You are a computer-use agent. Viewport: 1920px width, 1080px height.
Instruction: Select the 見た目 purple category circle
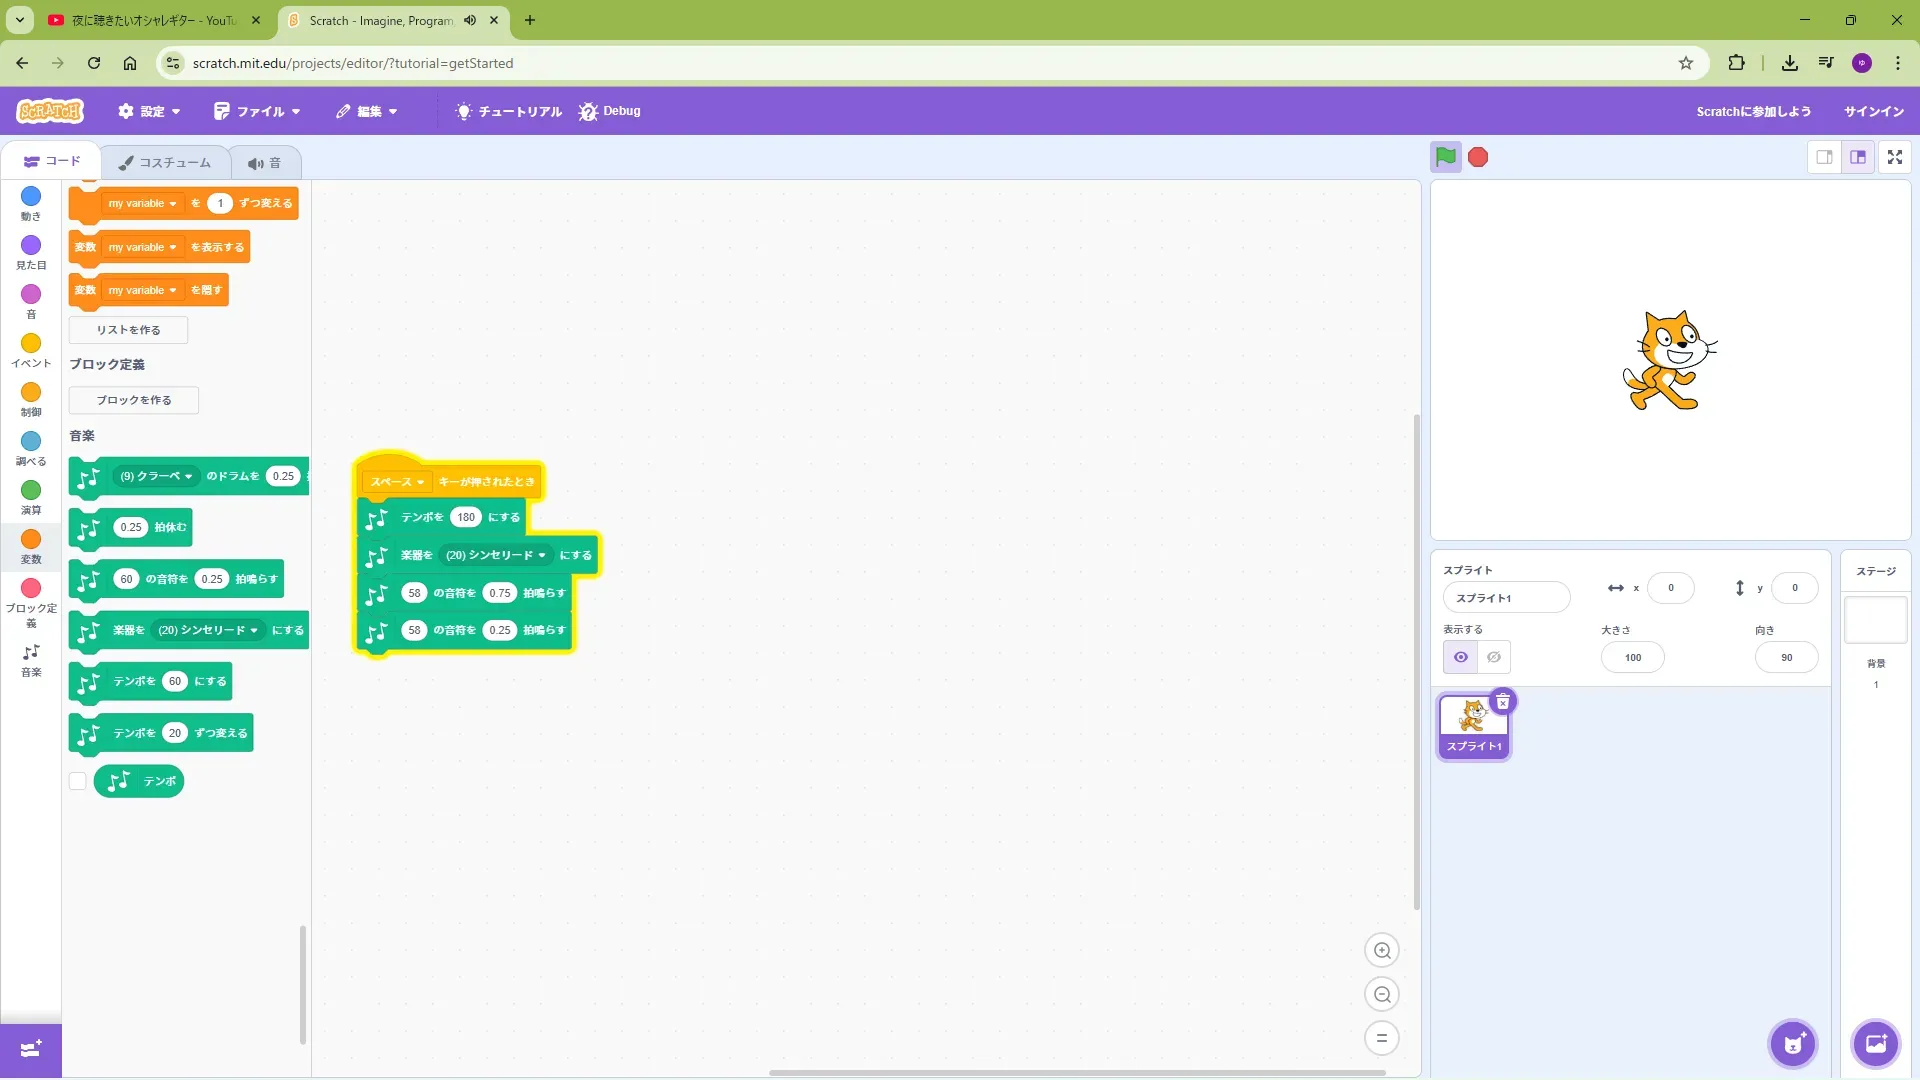31,246
